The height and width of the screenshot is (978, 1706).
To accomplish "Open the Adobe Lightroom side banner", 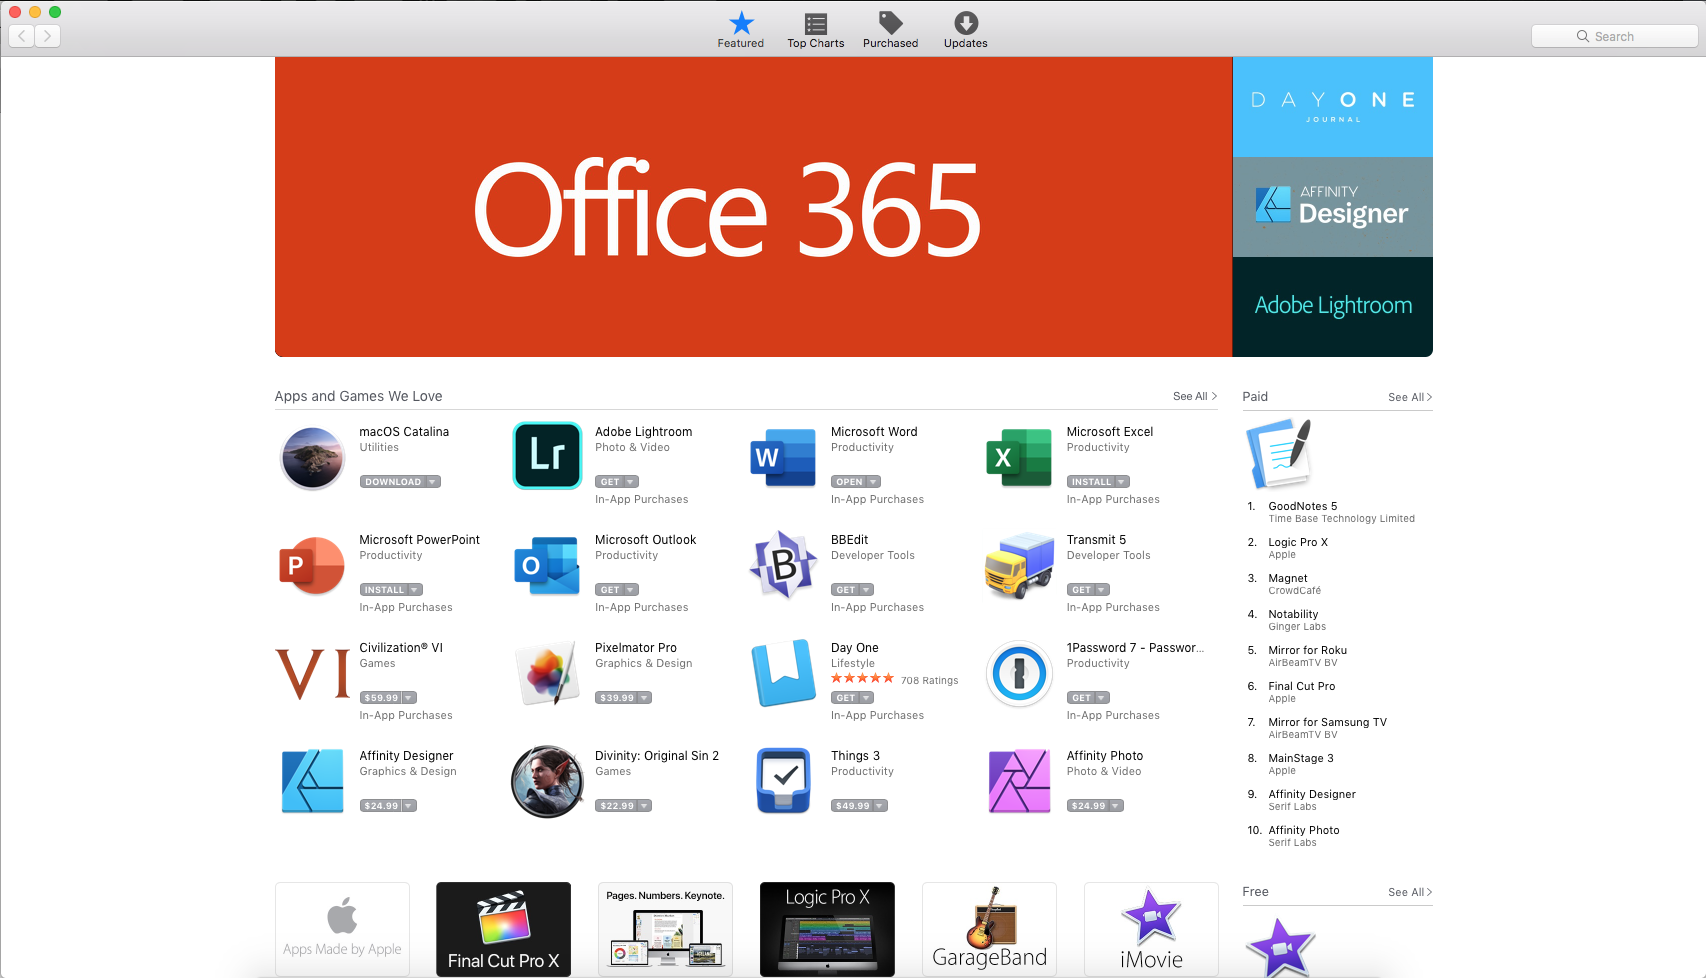I will tap(1332, 307).
